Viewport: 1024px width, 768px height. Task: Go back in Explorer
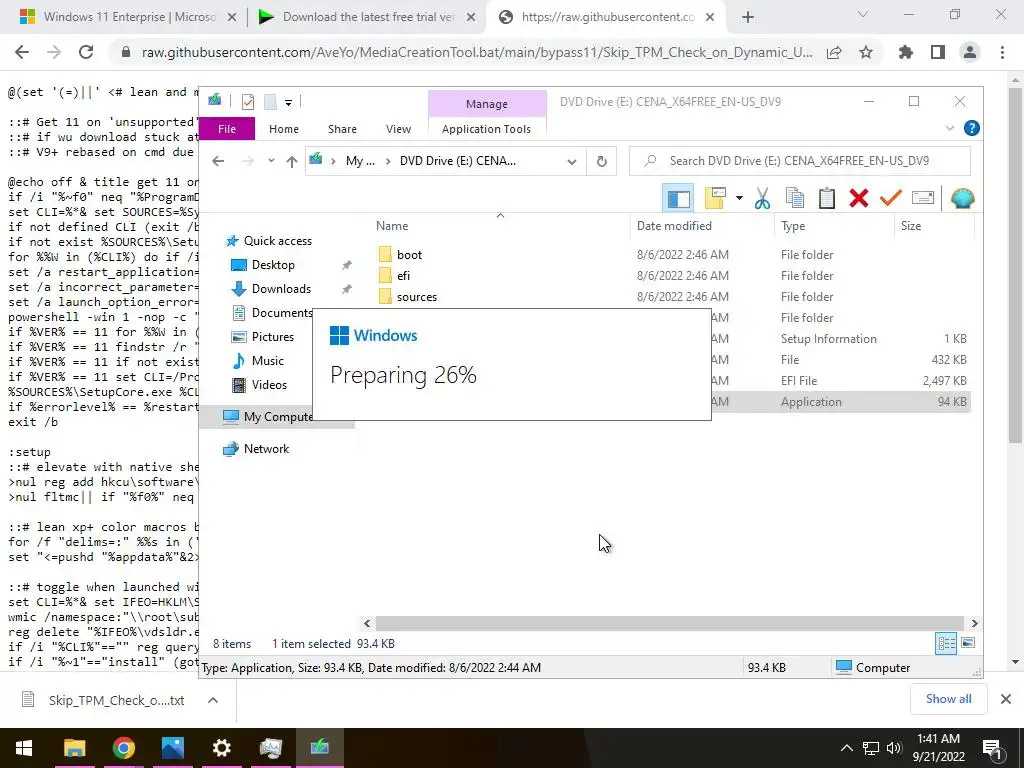click(218, 161)
